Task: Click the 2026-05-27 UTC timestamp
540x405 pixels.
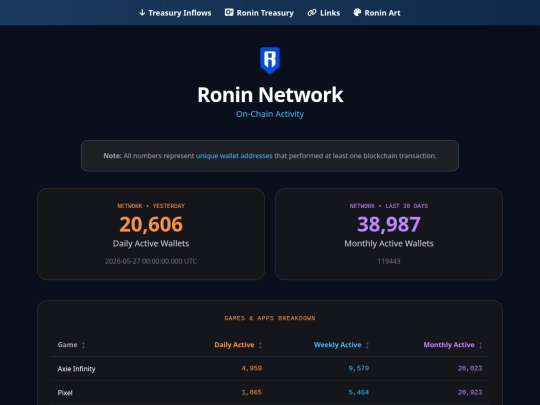Action: click(x=151, y=261)
